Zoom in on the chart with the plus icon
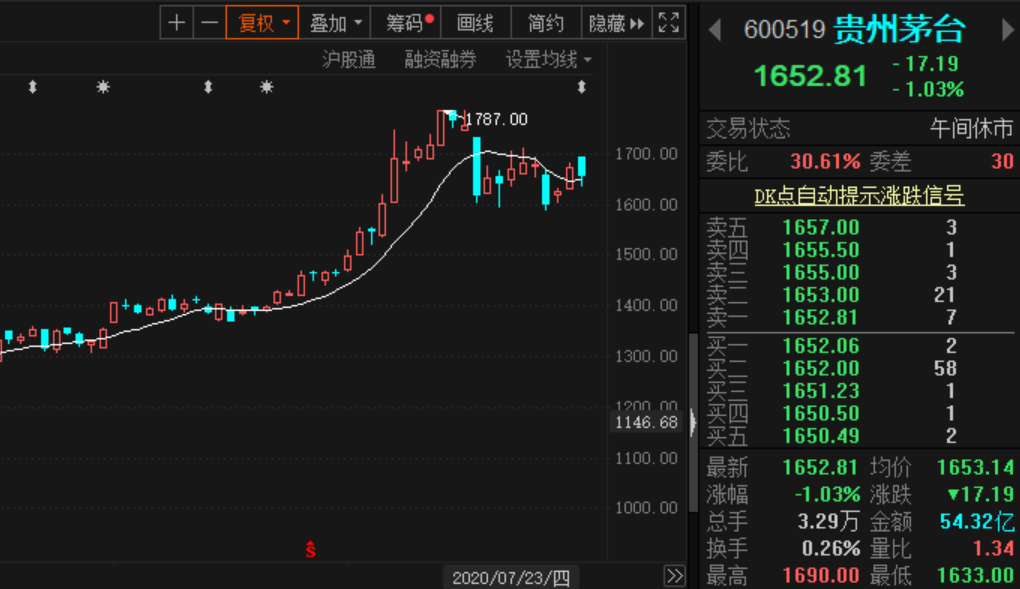This screenshot has height=589, width=1020. click(177, 22)
